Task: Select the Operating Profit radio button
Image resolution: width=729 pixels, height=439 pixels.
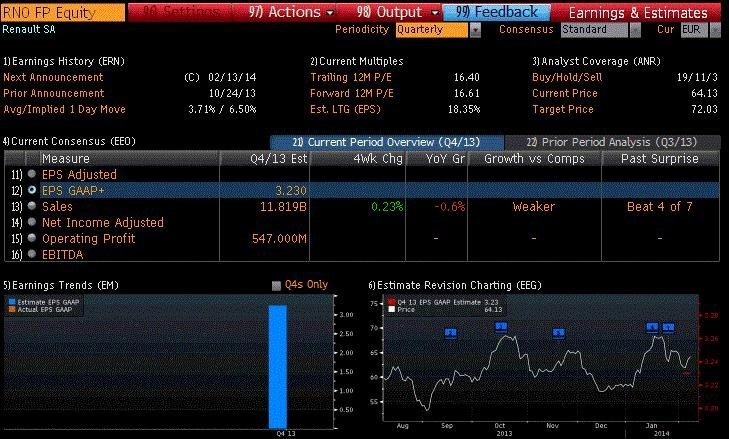Action: [32, 238]
